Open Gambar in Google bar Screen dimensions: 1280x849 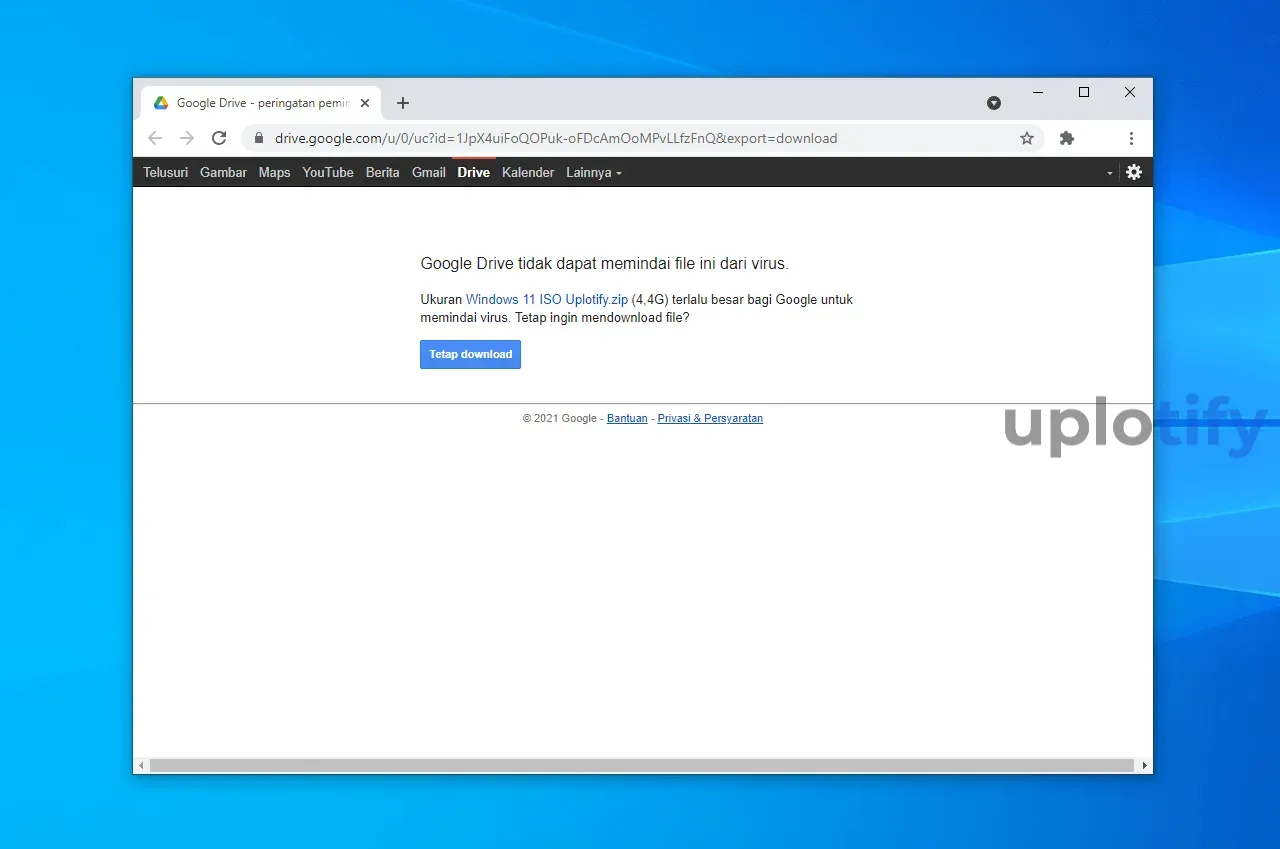(x=223, y=172)
